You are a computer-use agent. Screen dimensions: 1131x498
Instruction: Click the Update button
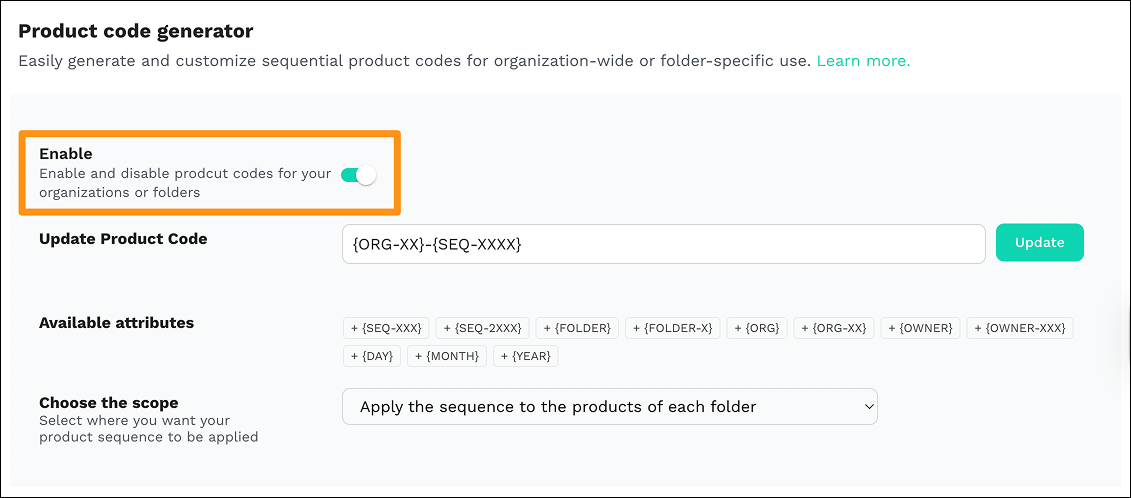pyautogui.click(x=1039, y=242)
